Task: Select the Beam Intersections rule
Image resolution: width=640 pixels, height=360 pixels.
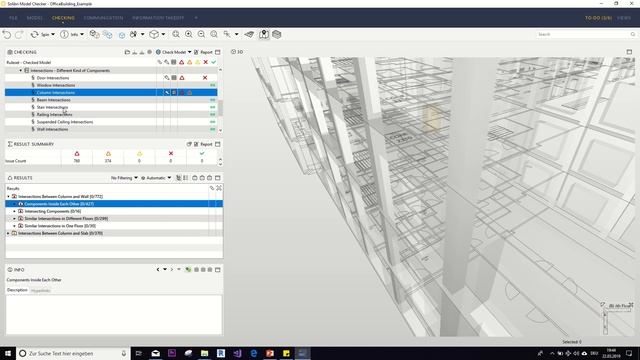Action: (53, 100)
